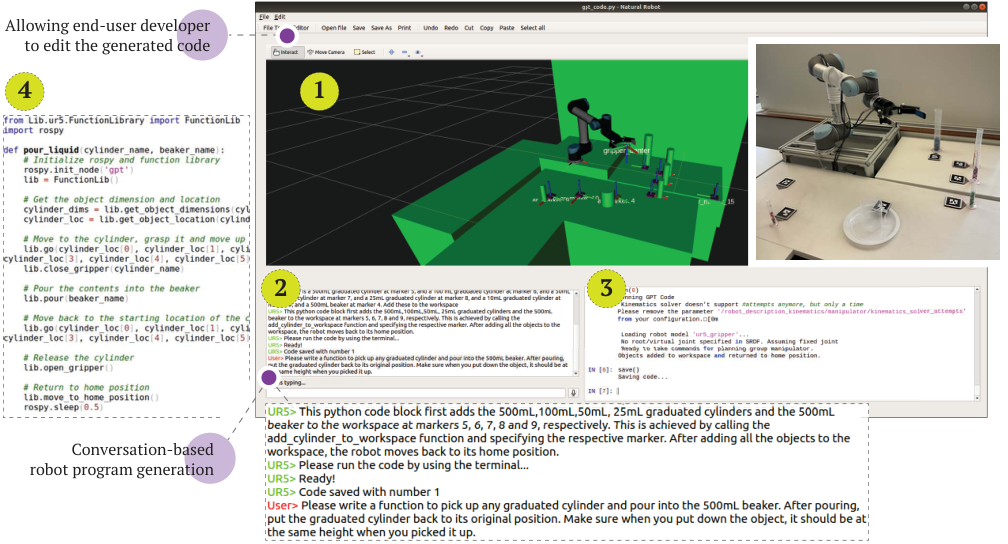Open the blue minus tool dropdown

(x=405, y=52)
